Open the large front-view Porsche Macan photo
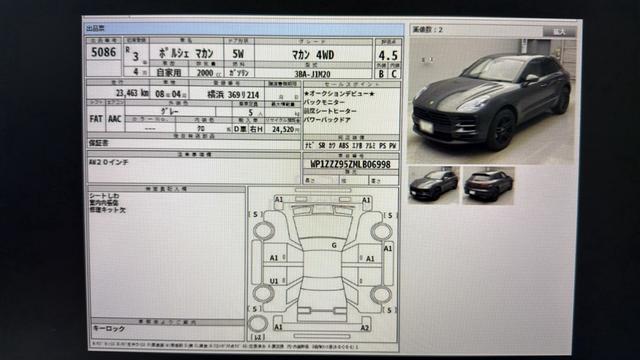This screenshot has height=360, width=640. pos(492,101)
